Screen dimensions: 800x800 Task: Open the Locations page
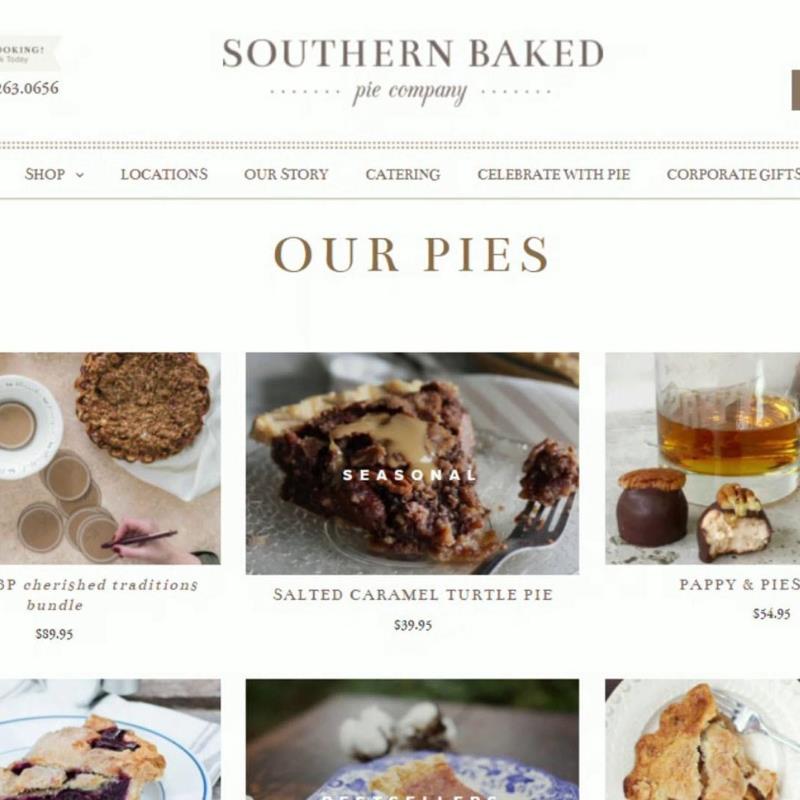pos(164,174)
